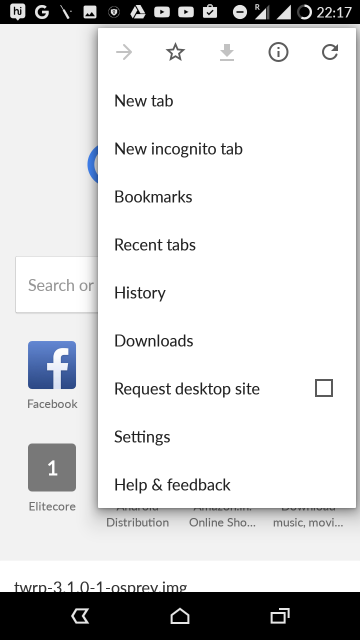Screen dimensions: 360x640
Task: Open the Facebook shortcut tile
Action: click(52, 375)
